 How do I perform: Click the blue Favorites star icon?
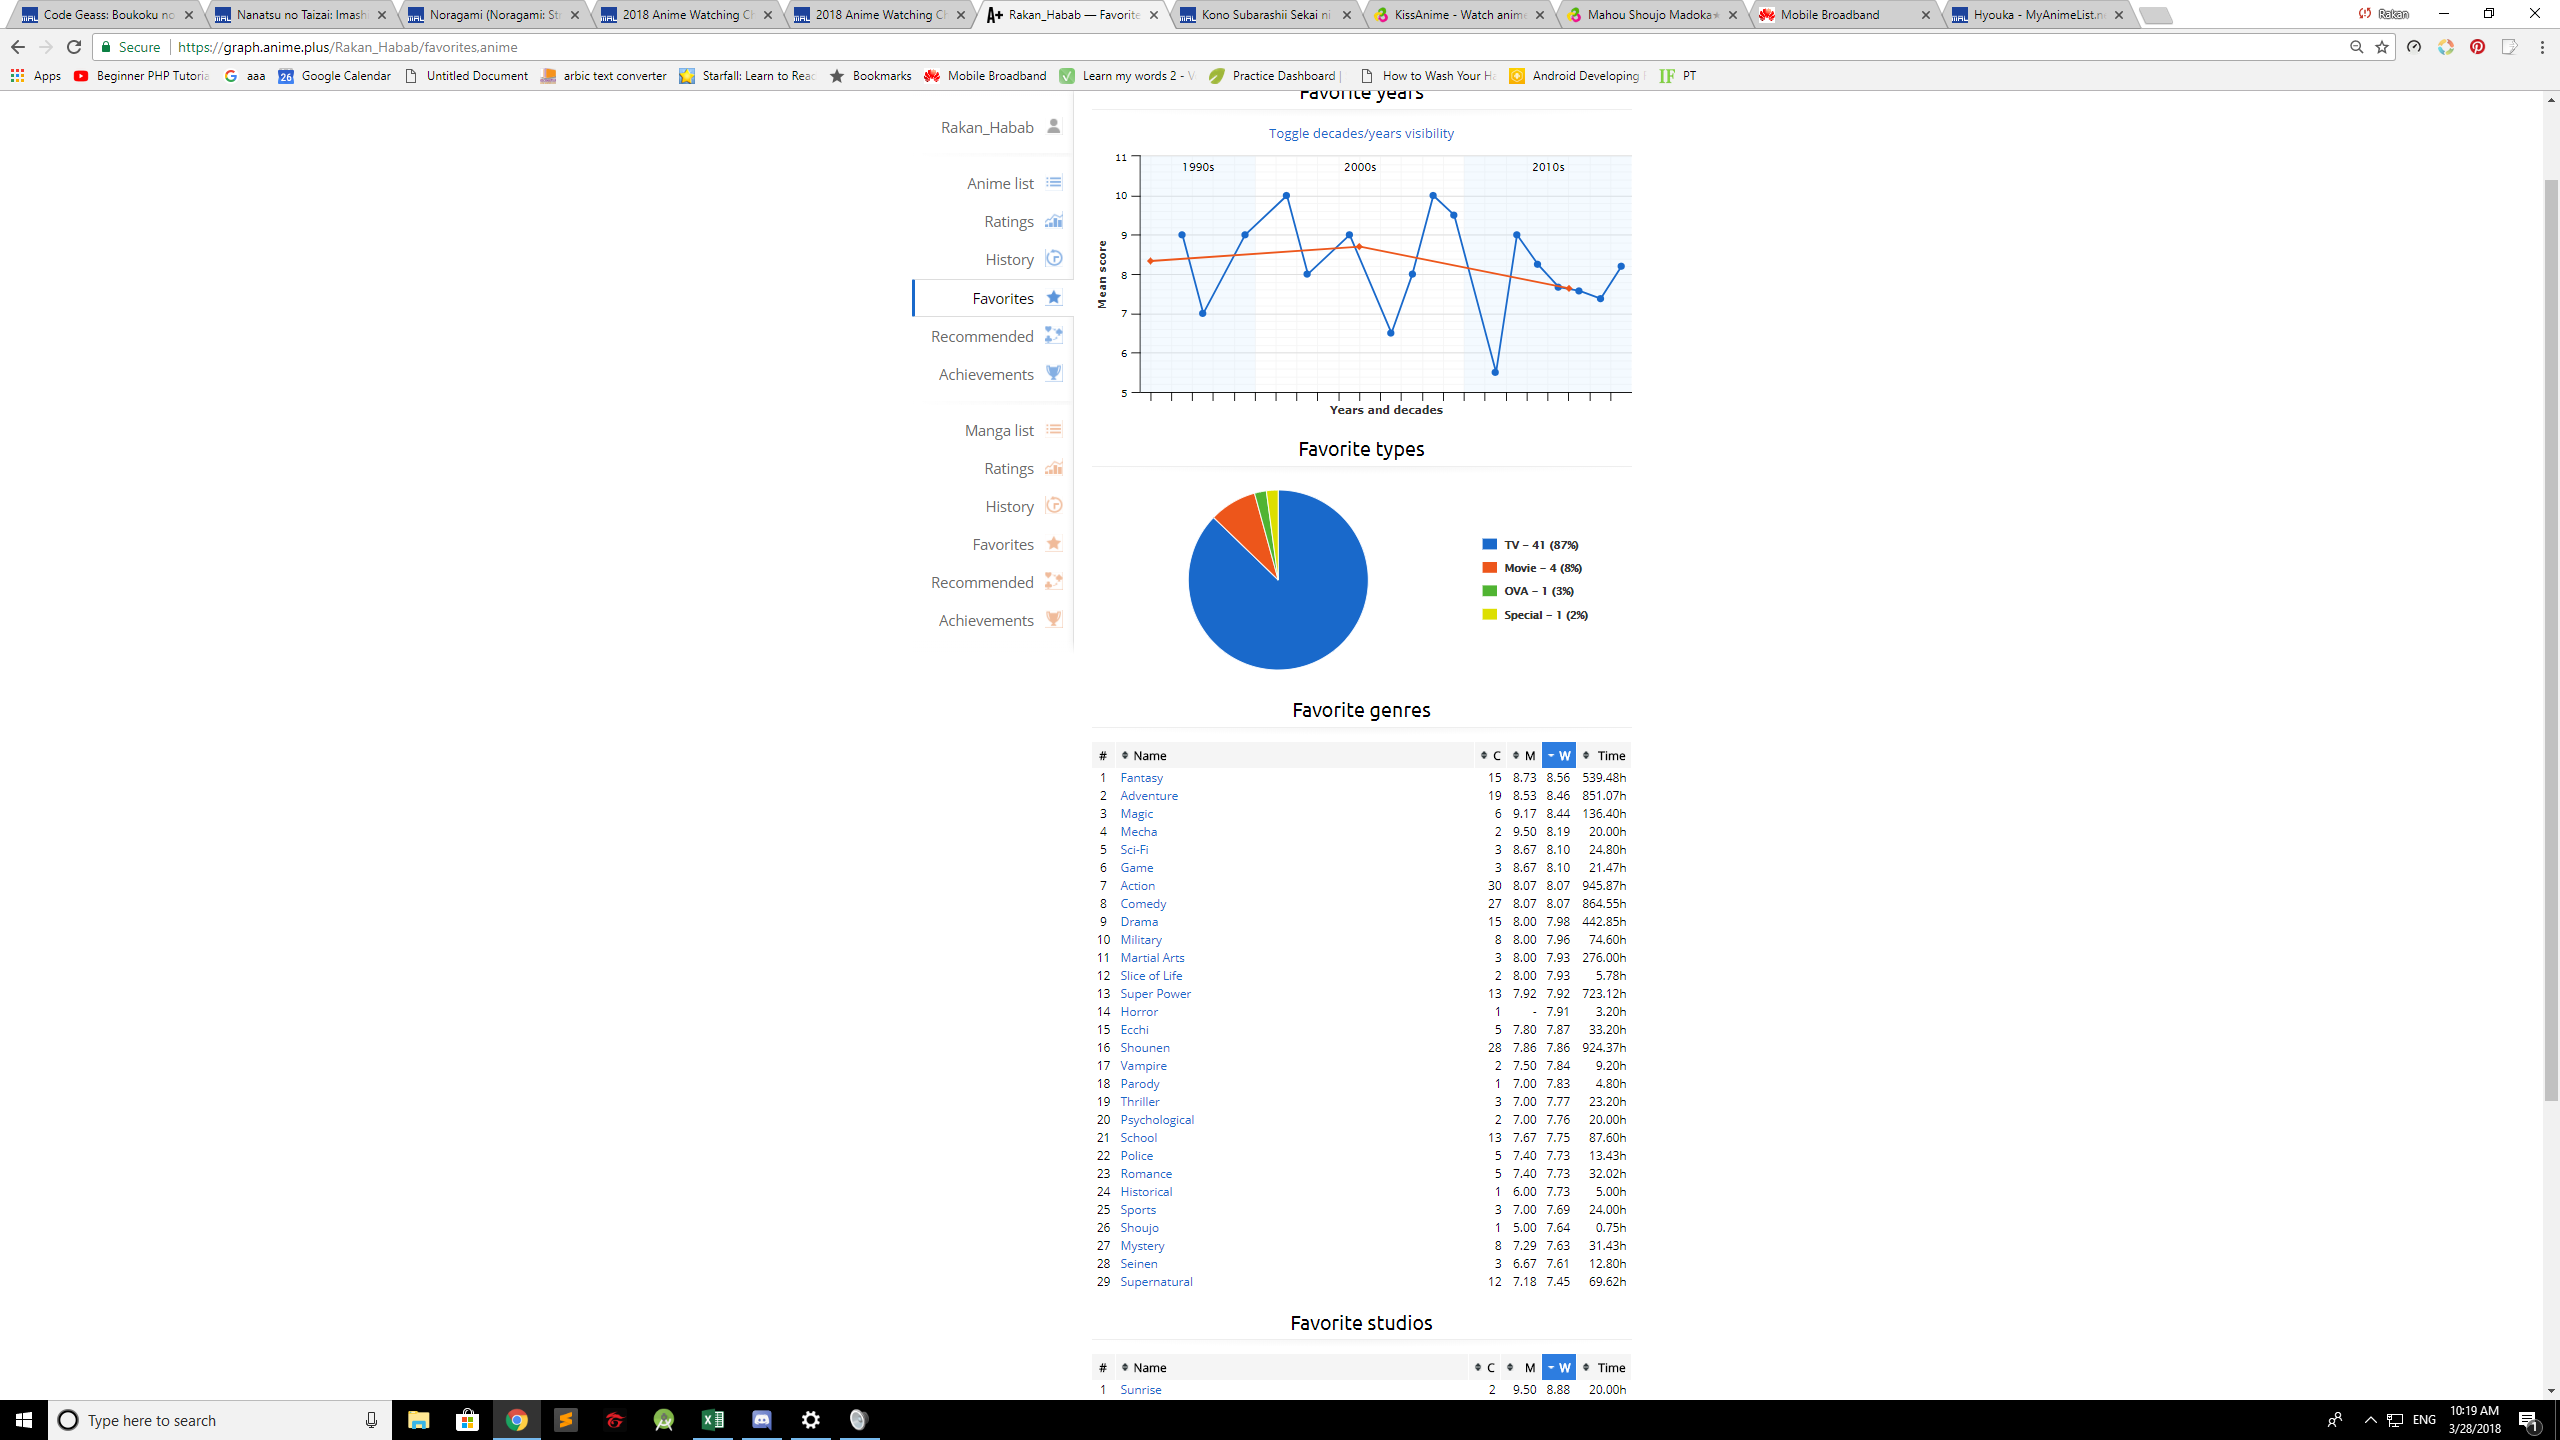click(1053, 297)
